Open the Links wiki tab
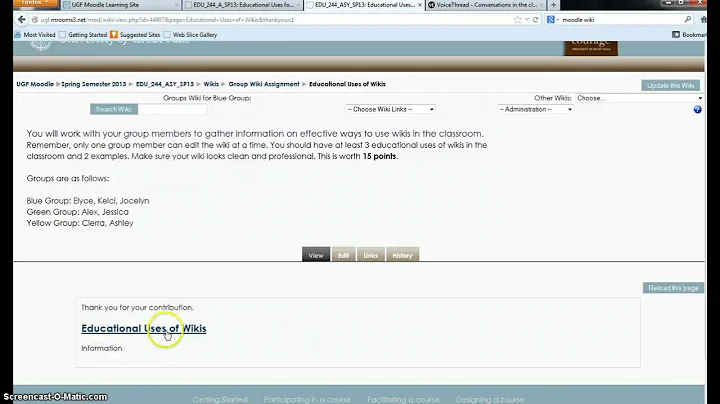This screenshot has width=720, height=404. click(x=371, y=255)
